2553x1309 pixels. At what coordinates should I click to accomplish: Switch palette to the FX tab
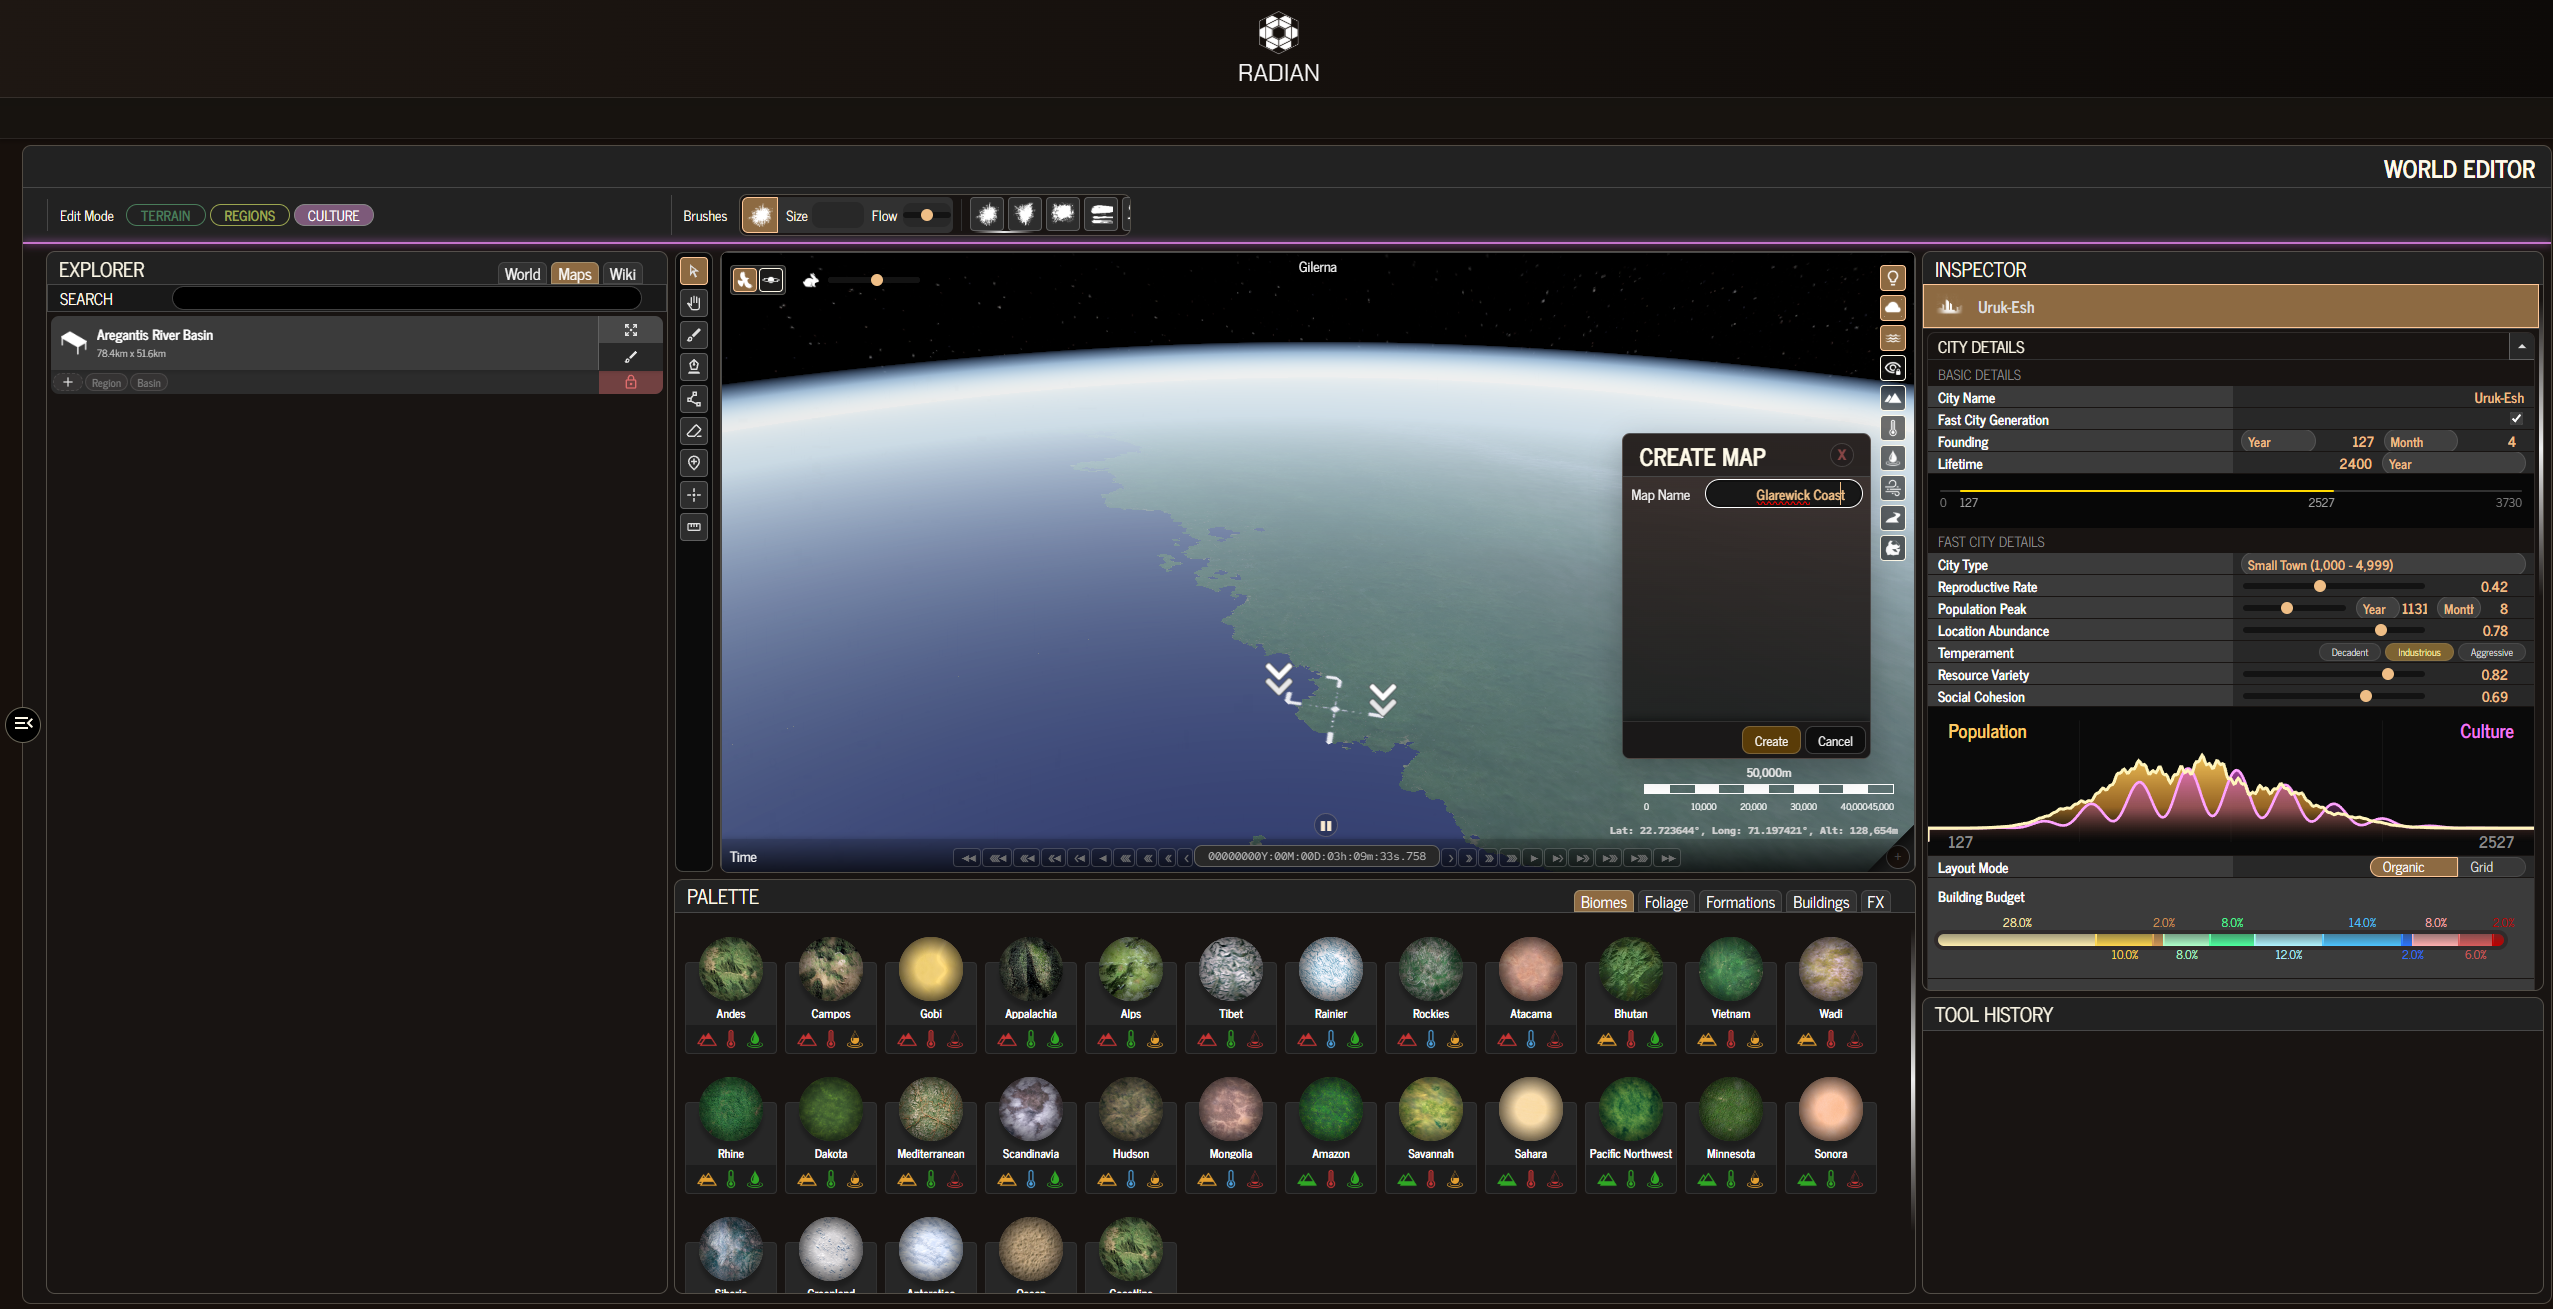coord(1875,902)
